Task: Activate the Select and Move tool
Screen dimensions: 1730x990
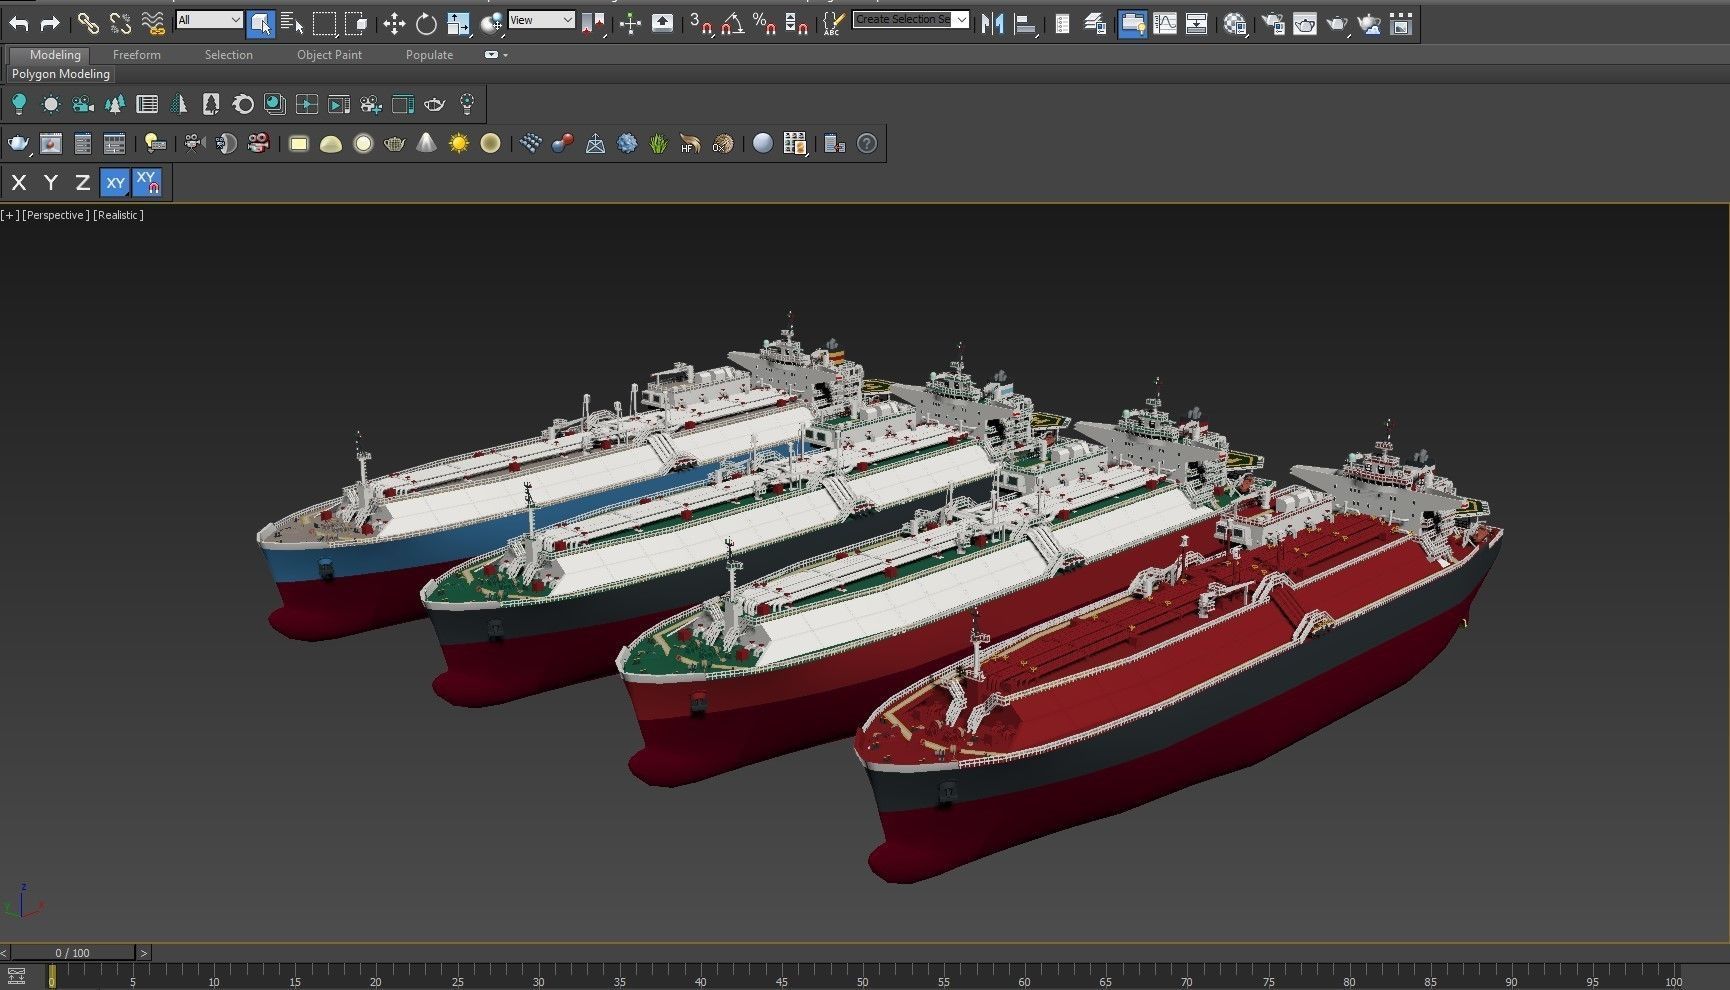Action: point(394,24)
